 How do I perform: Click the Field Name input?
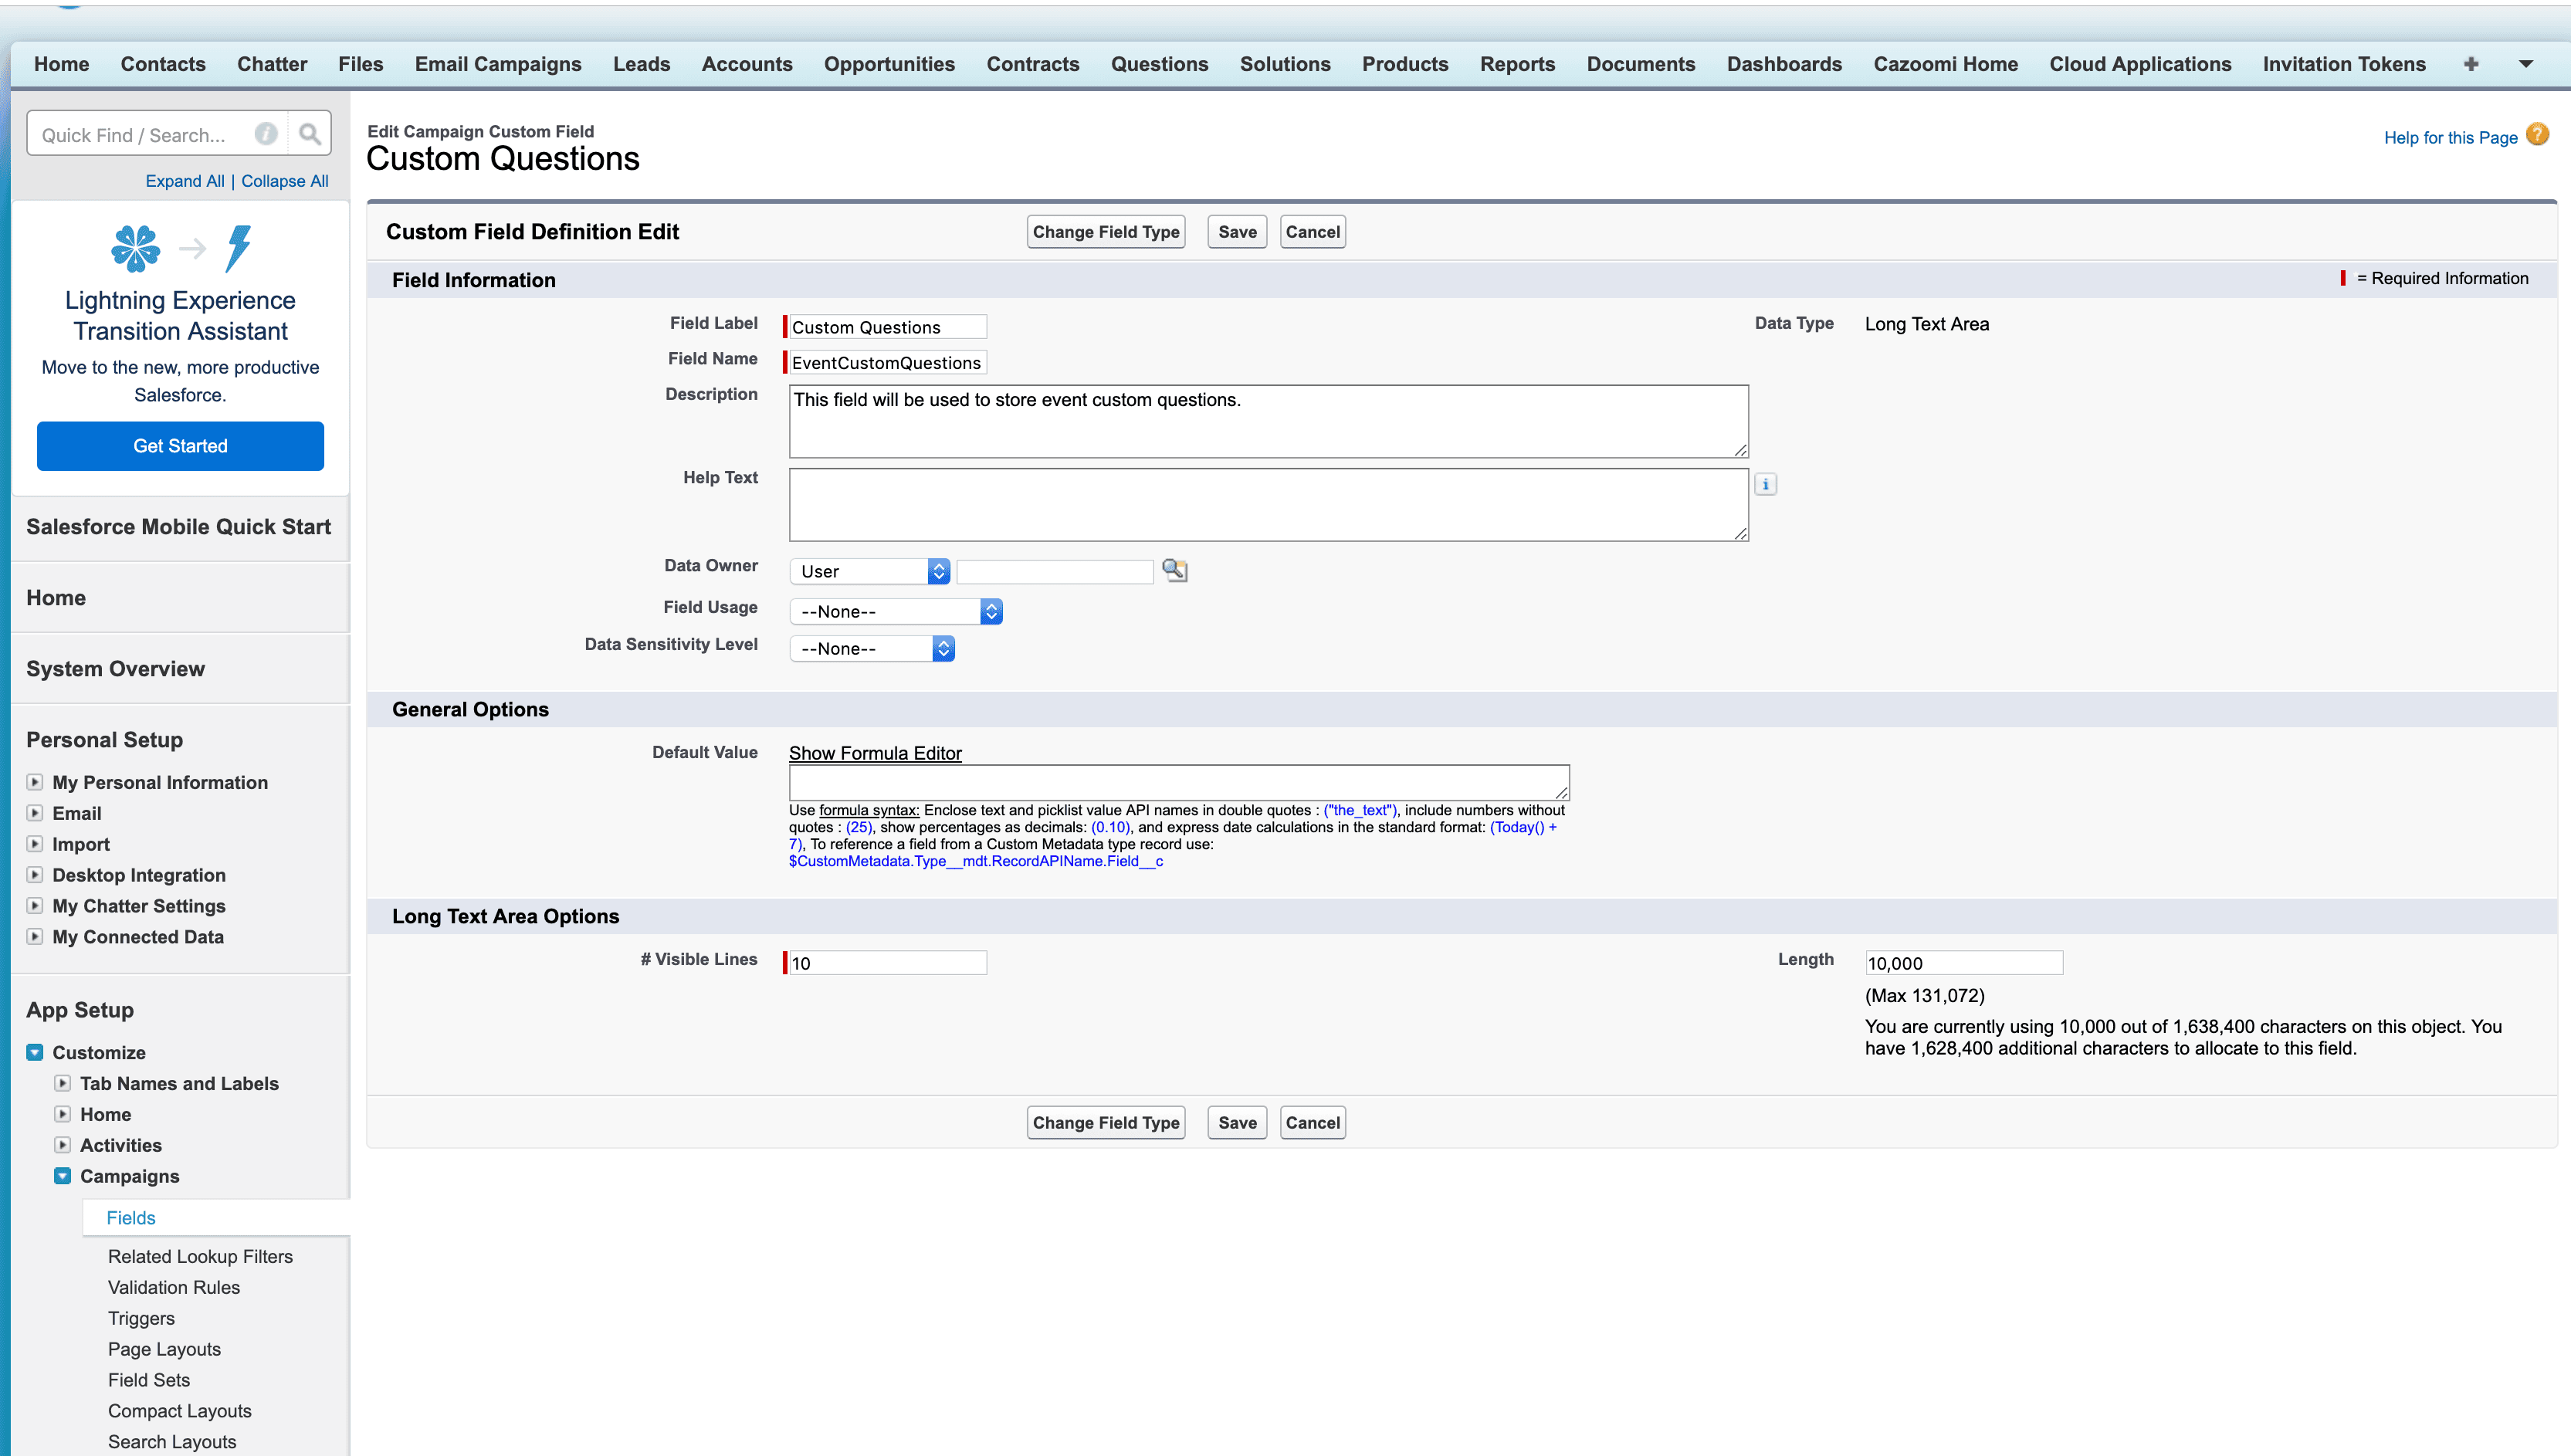click(887, 363)
